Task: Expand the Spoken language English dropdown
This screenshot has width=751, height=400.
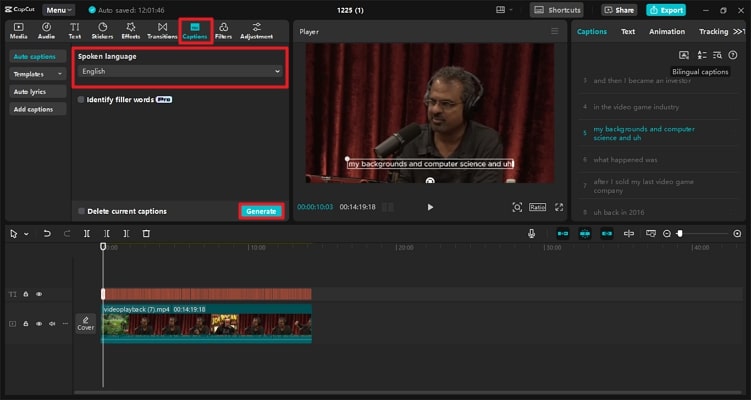Action: click(x=180, y=71)
